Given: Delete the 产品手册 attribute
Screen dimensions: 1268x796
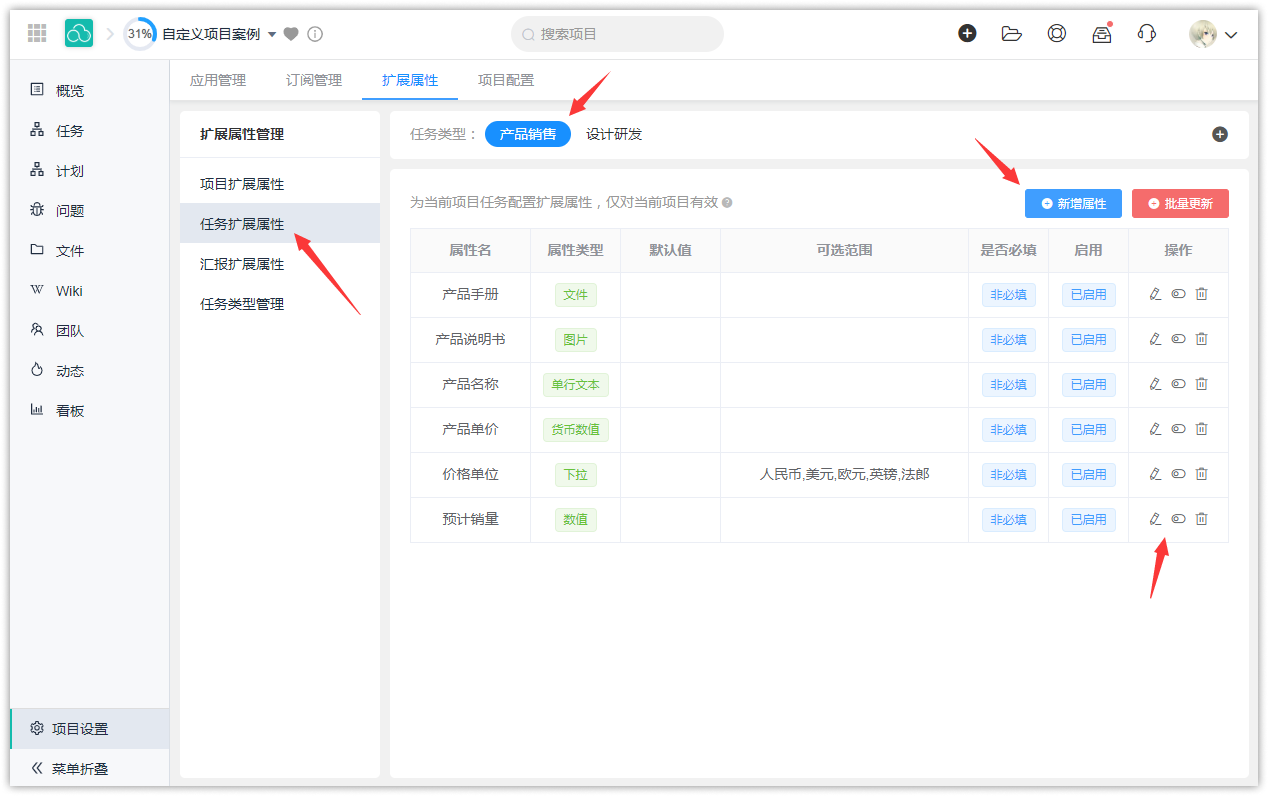Looking at the screenshot, I should pos(1202,294).
